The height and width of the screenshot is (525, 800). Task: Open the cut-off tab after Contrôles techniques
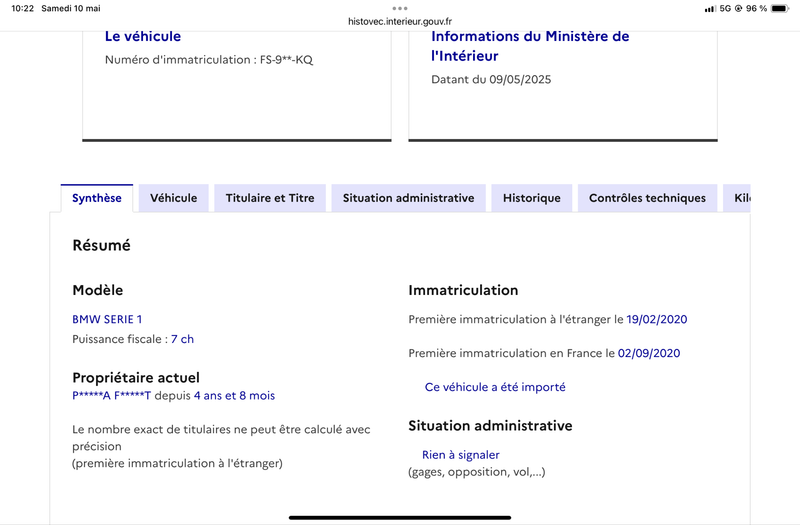point(737,198)
